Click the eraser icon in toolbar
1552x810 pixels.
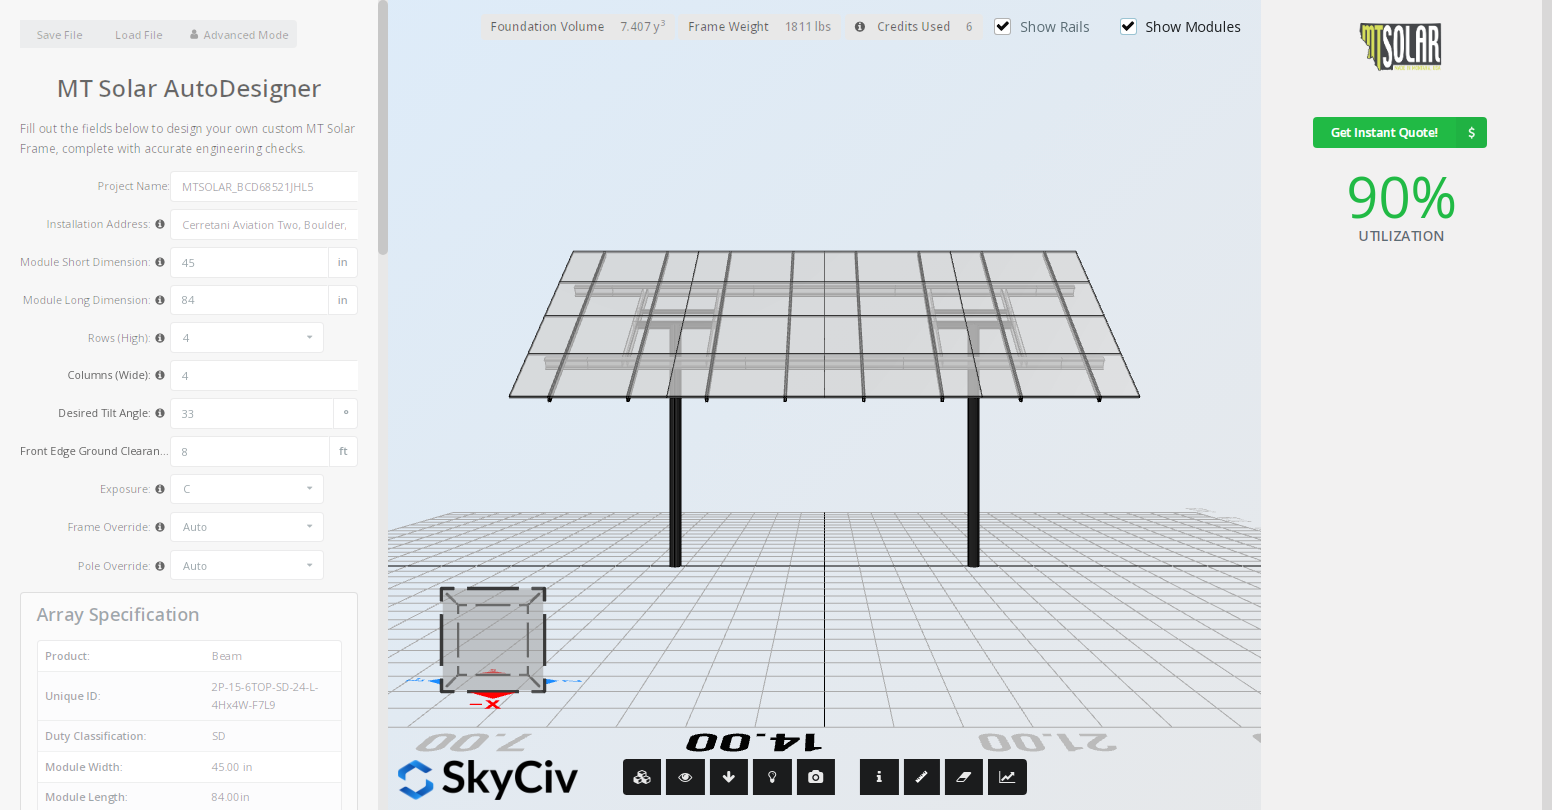964,777
